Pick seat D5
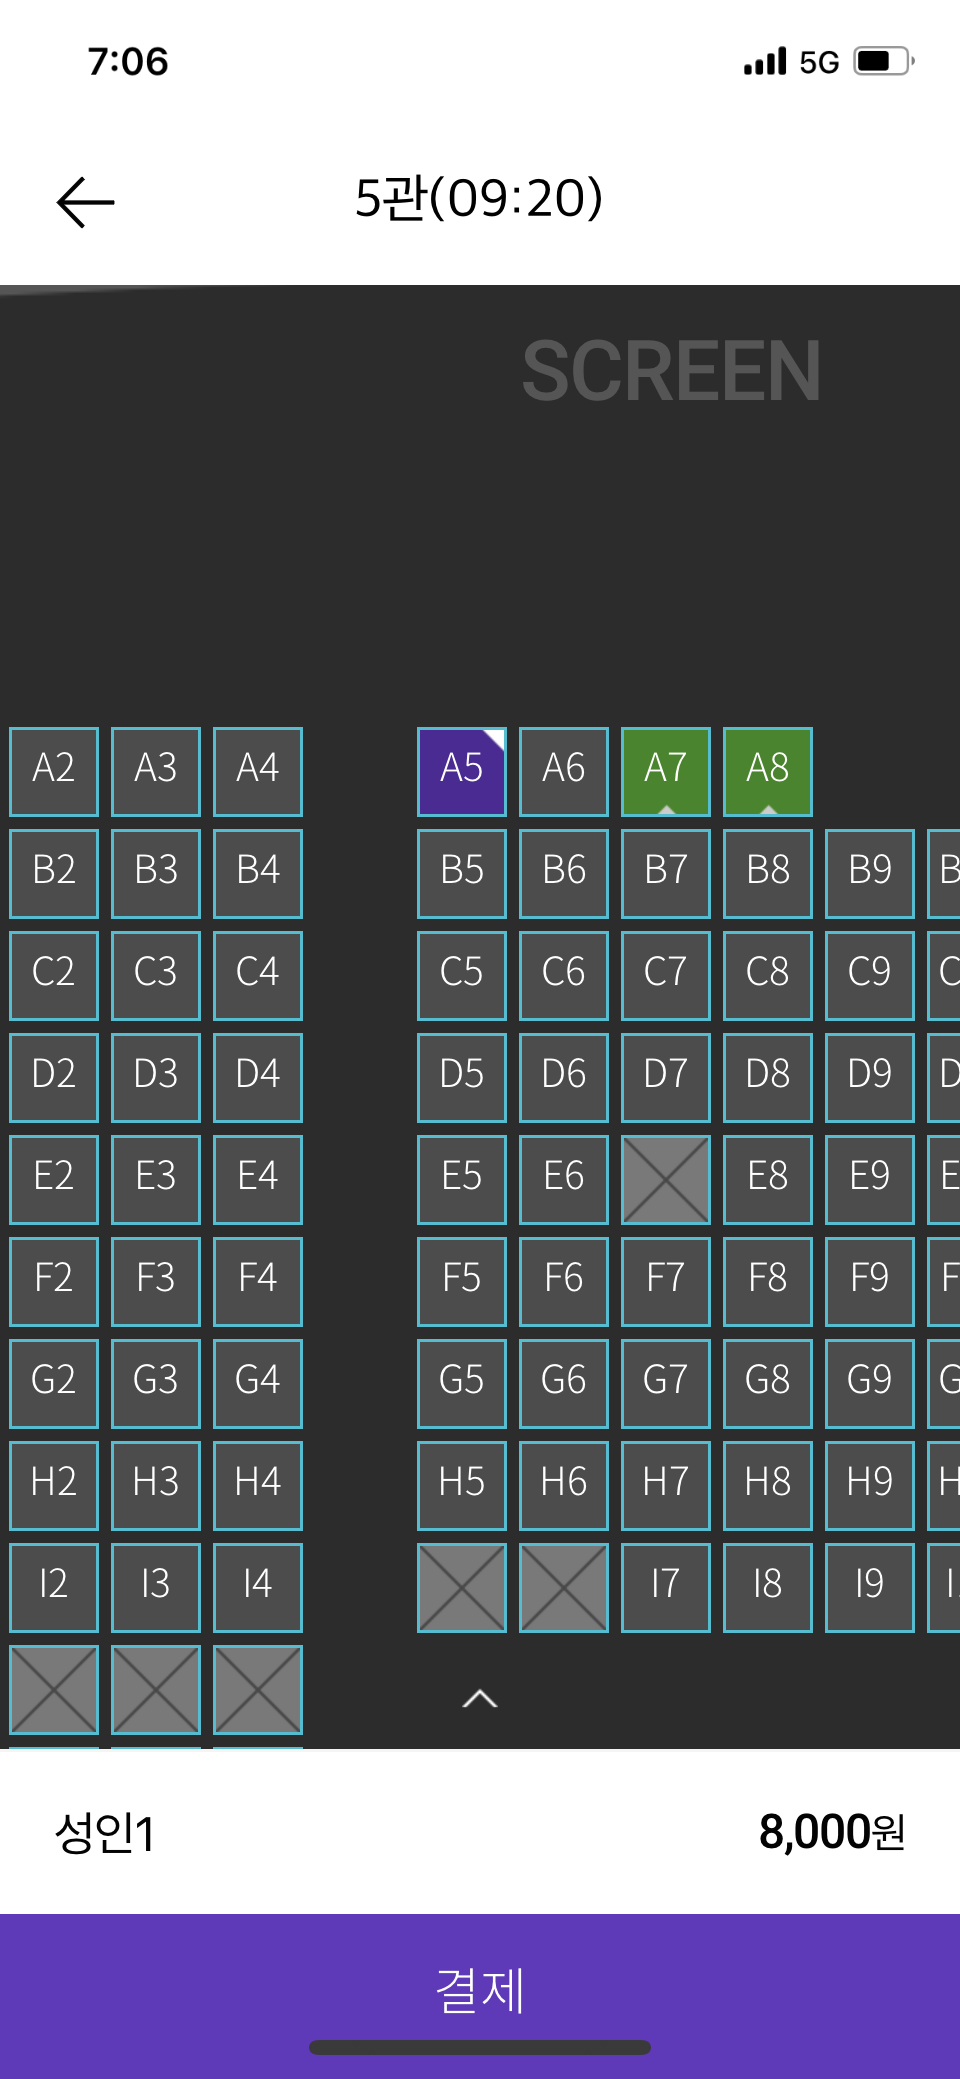 tap(462, 1078)
